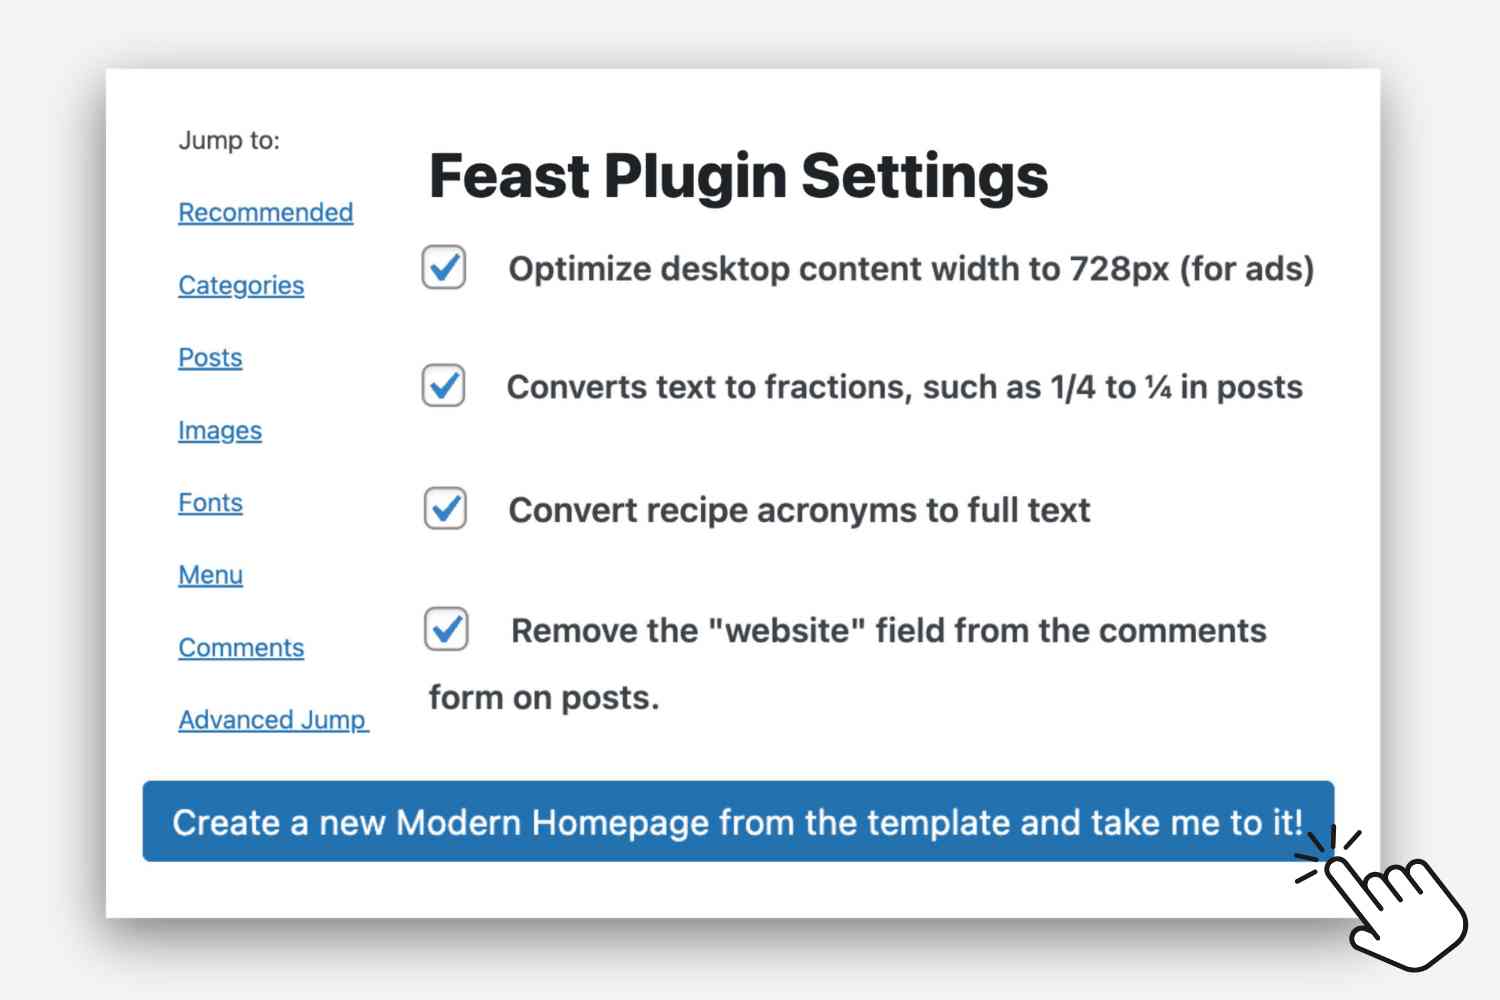The image size is (1500, 1000).
Task: Jump to the Images section
Action: 220,430
